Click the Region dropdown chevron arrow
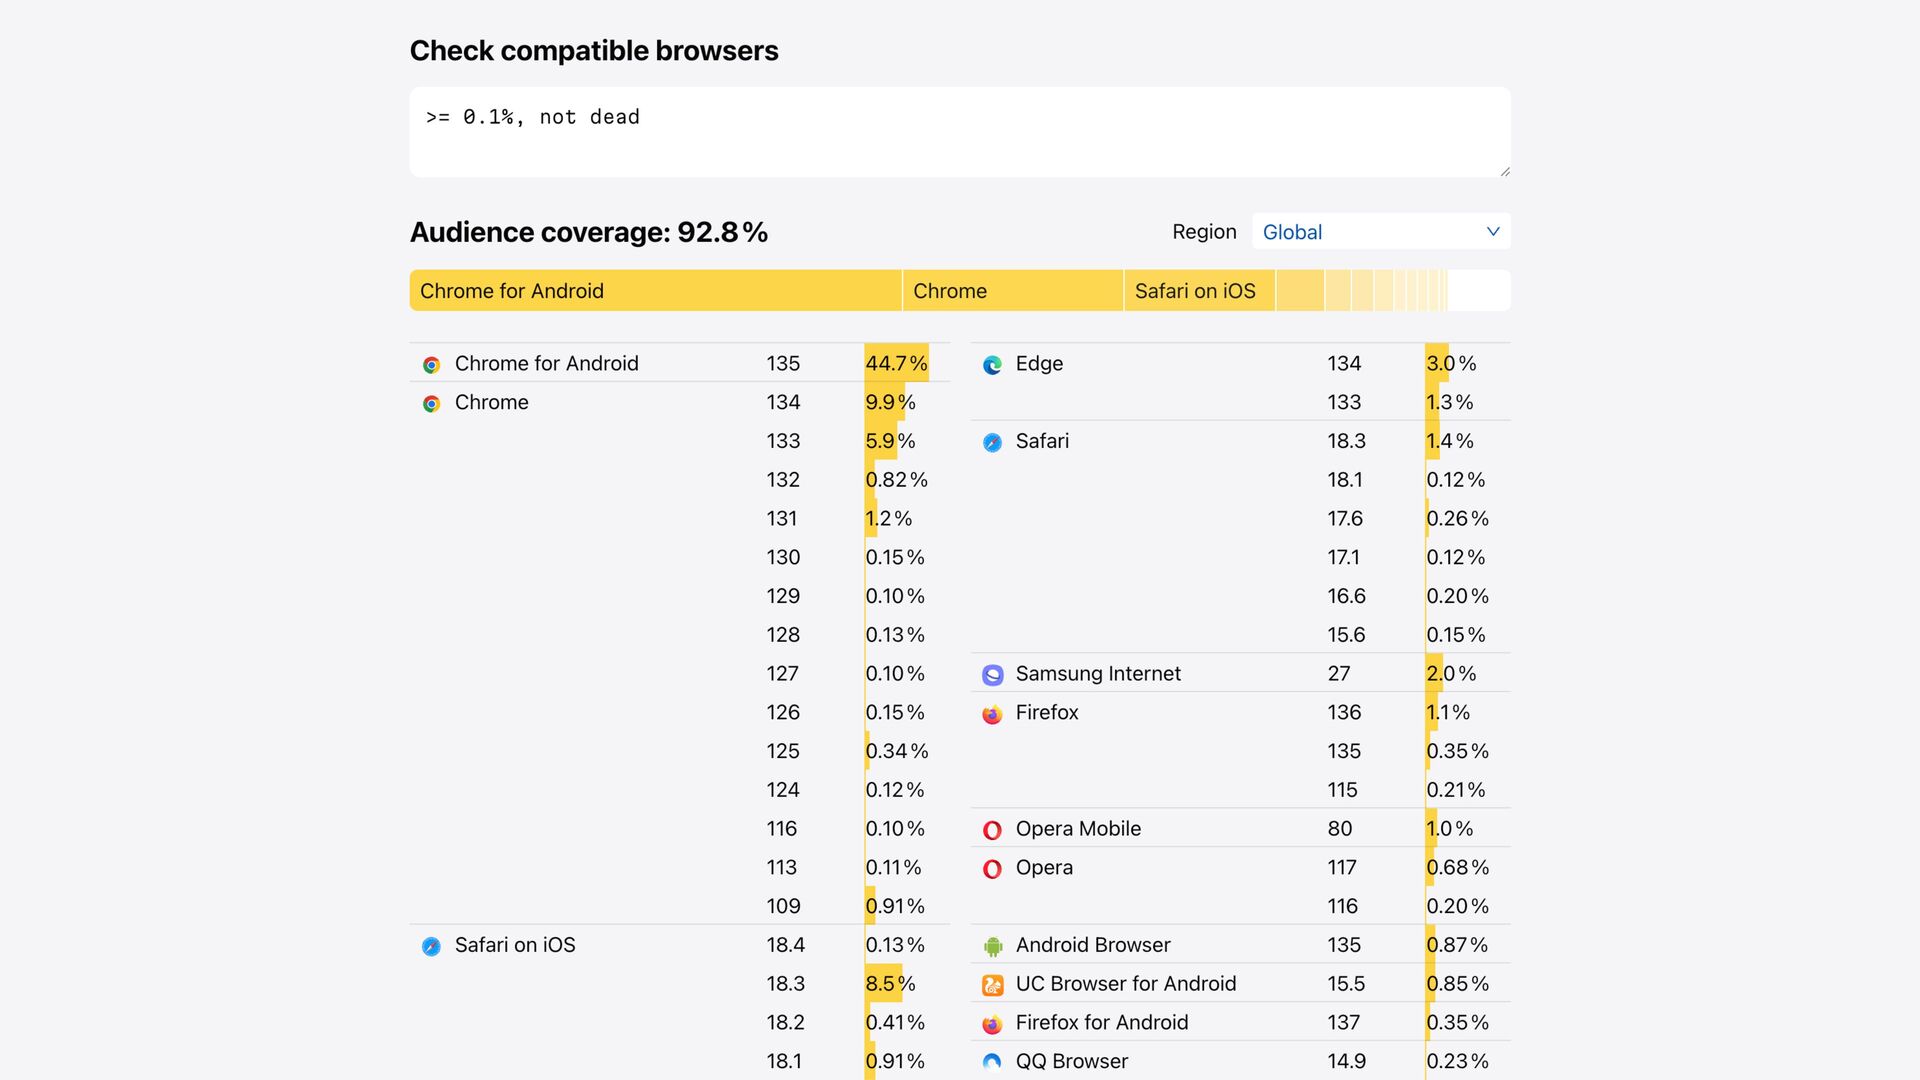1920x1080 pixels. click(1493, 232)
